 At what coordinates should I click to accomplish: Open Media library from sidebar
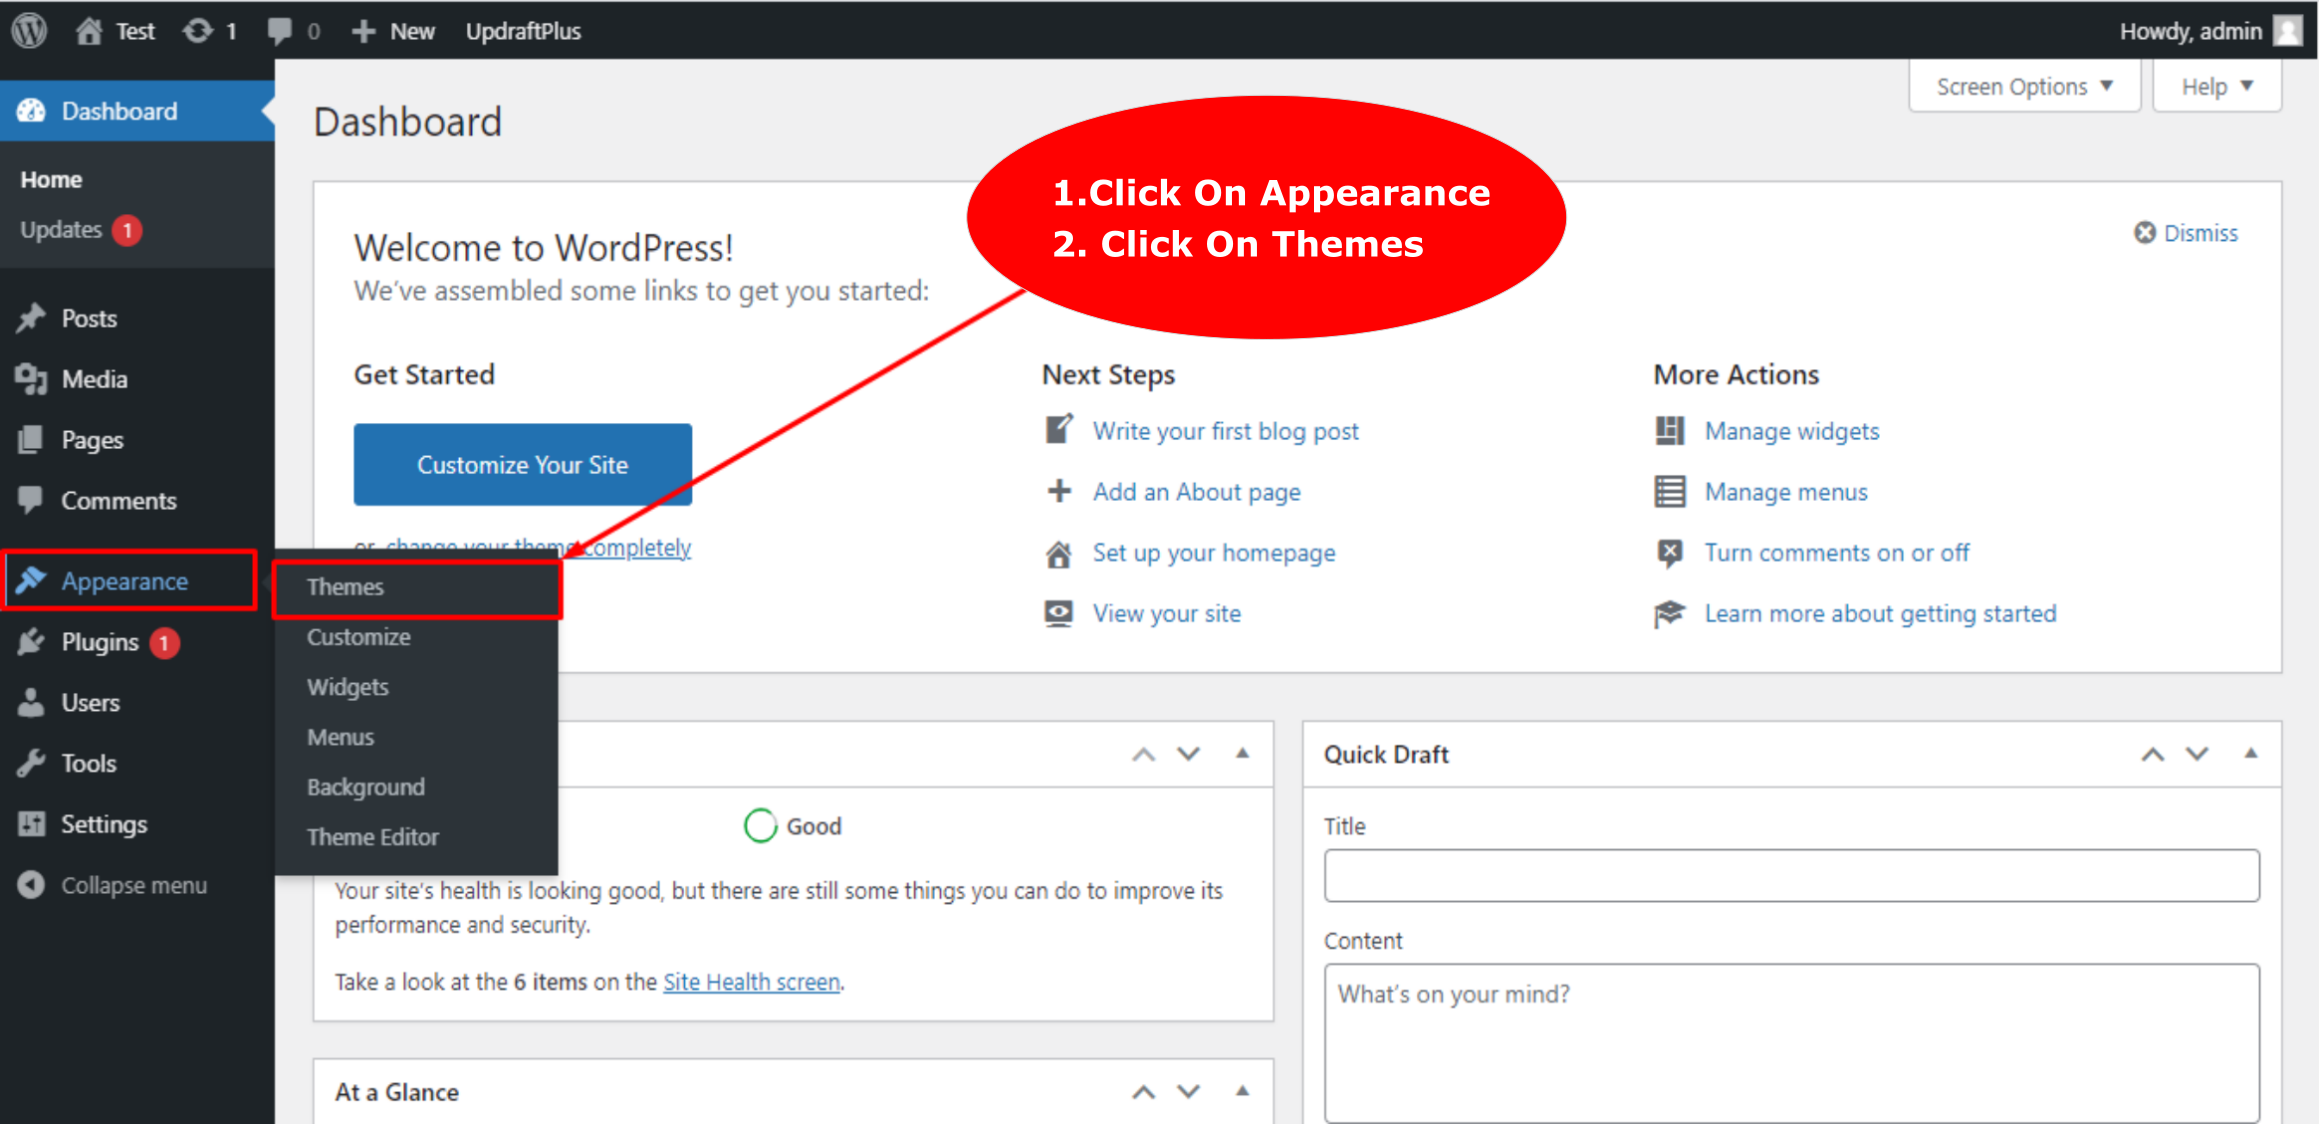click(94, 379)
